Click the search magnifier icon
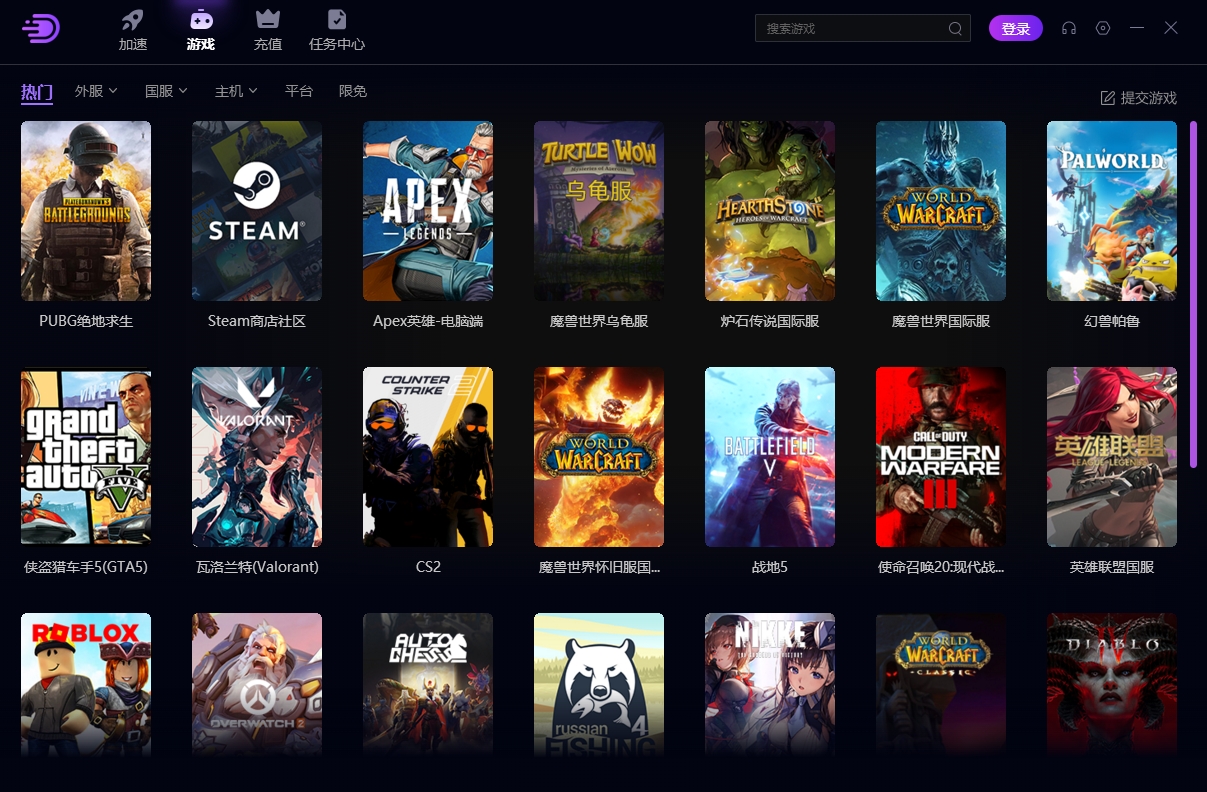This screenshot has height=792, width=1207. click(x=955, y=28)
